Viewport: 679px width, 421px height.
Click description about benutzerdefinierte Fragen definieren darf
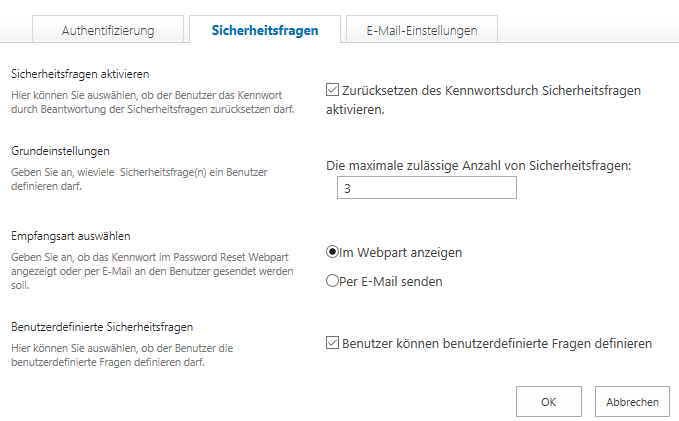point(122,355)
